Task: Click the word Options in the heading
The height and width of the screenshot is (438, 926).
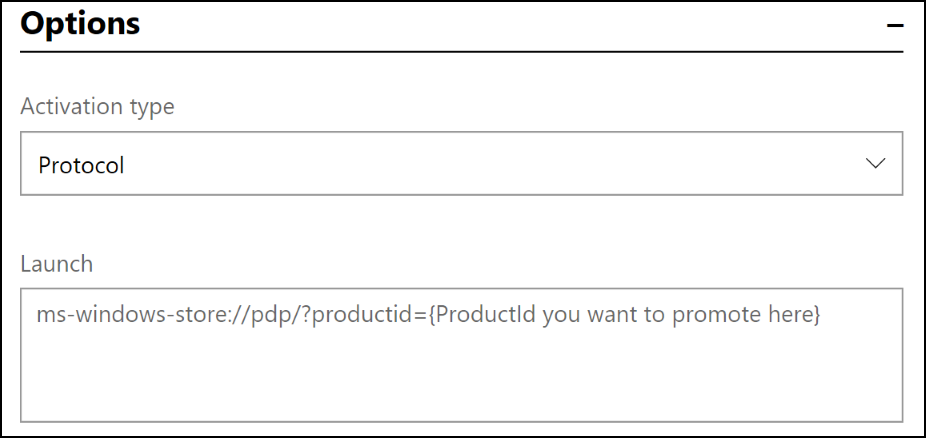Action: click(80, 24)
